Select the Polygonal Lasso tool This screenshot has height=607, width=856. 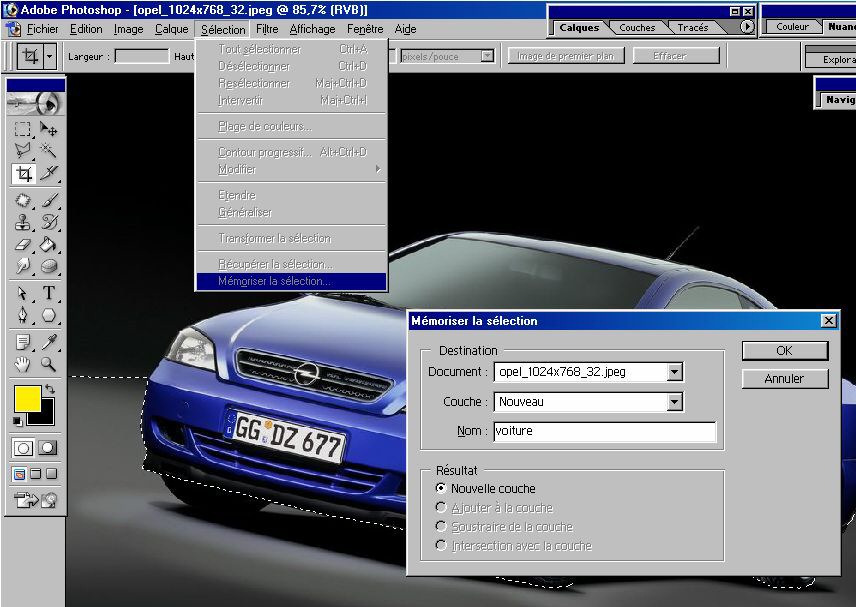pyautogui.click(x=23, y=150)
